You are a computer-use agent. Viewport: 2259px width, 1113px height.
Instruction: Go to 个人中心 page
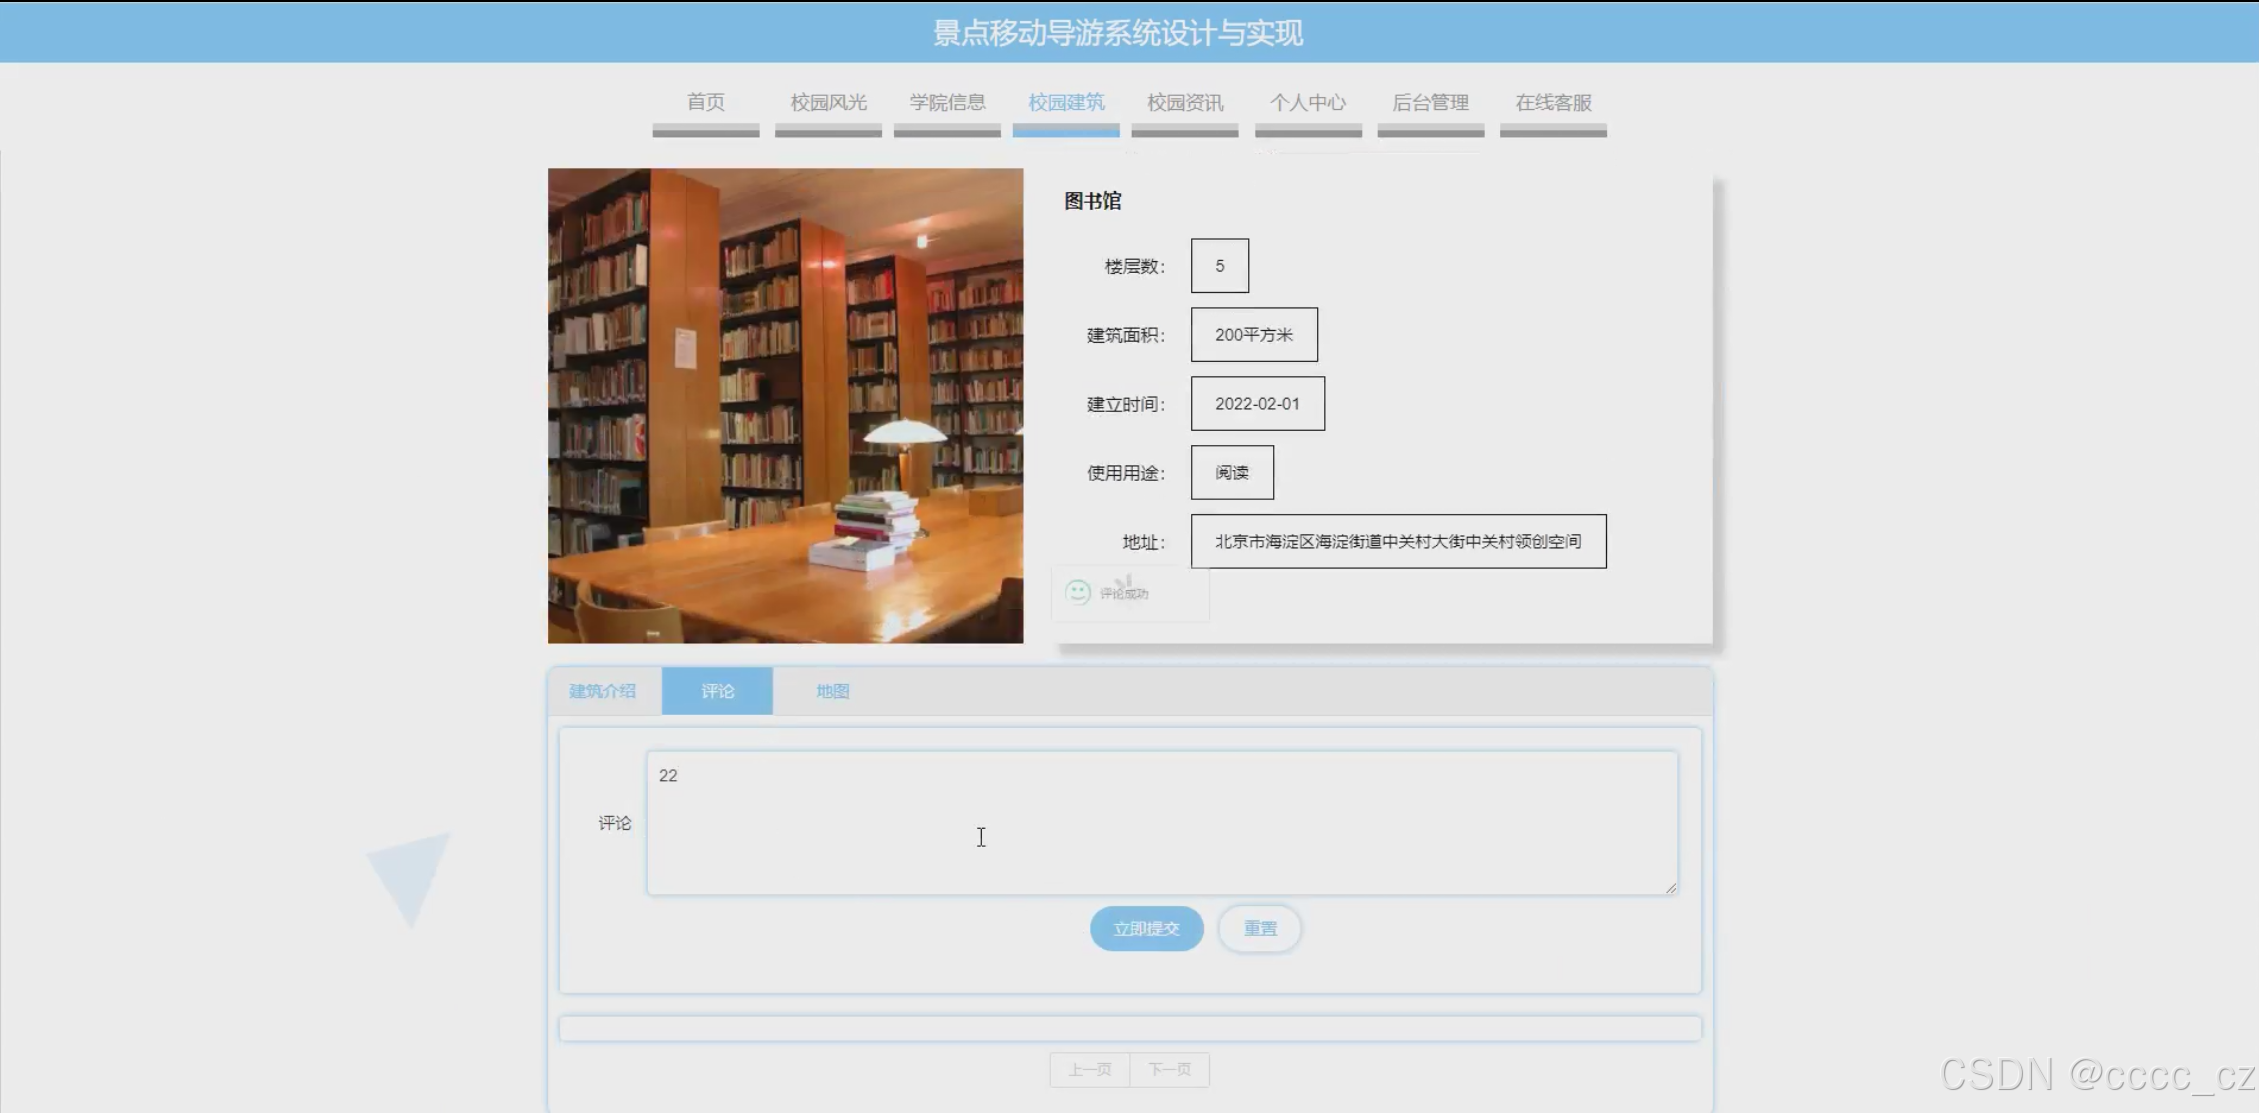pos(1308,103)
